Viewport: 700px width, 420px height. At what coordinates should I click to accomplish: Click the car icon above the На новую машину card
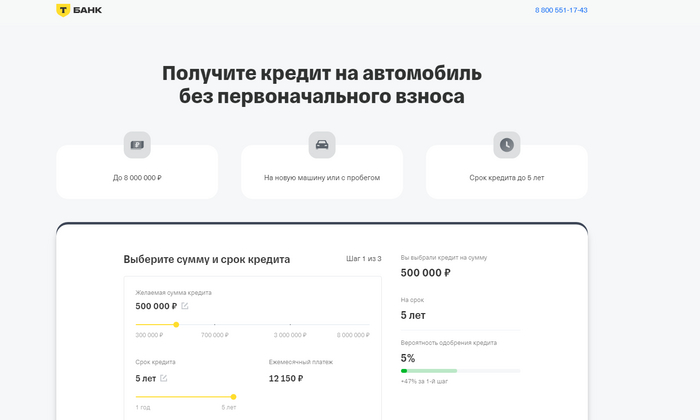322,145
